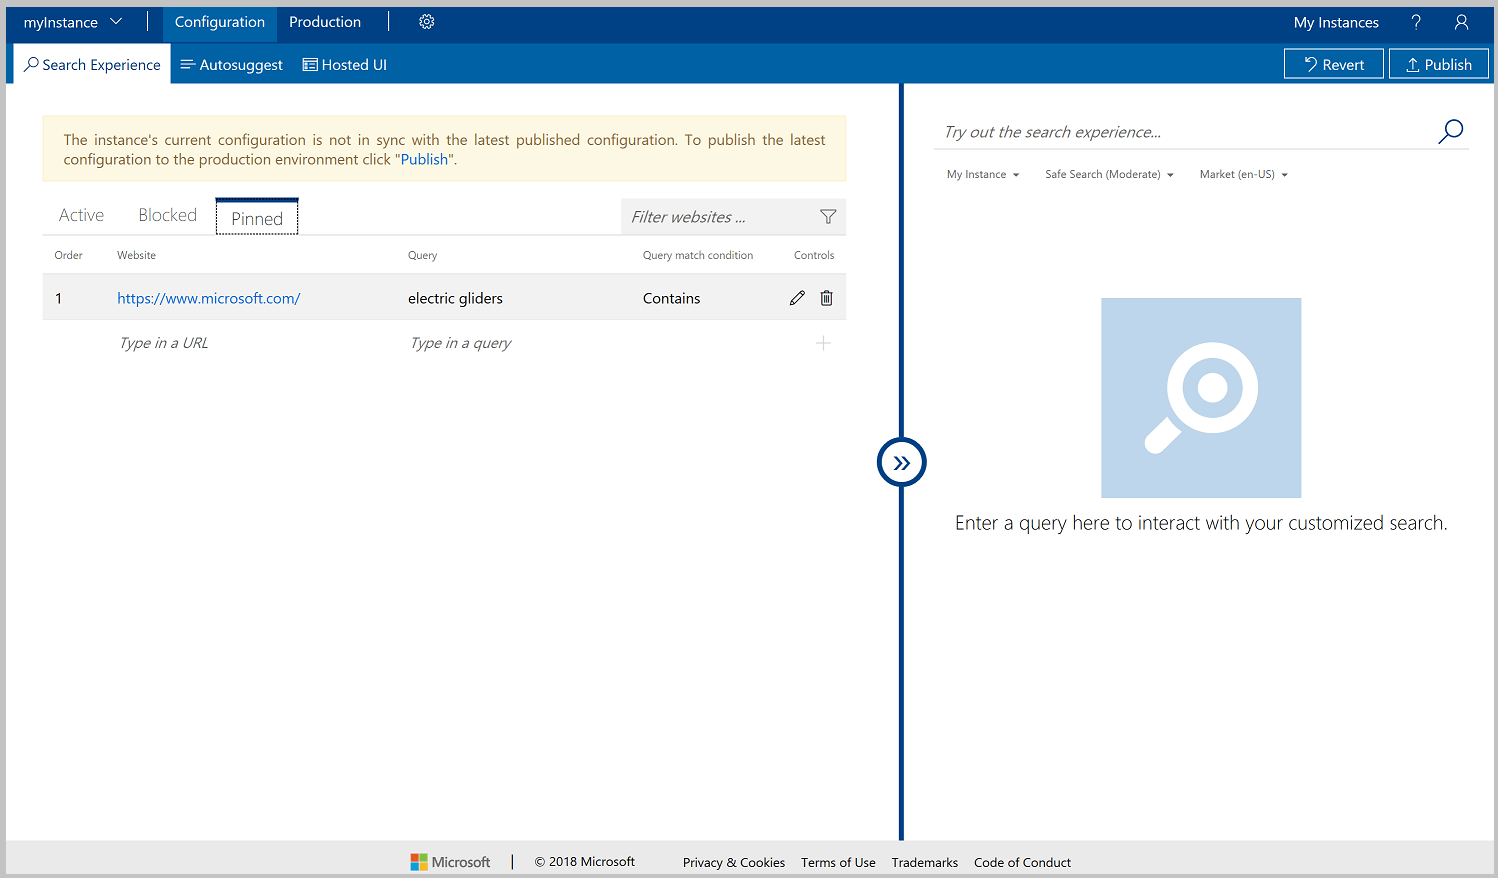Delete the microsoft.com pin with trash icon

[x=826, y=297]
